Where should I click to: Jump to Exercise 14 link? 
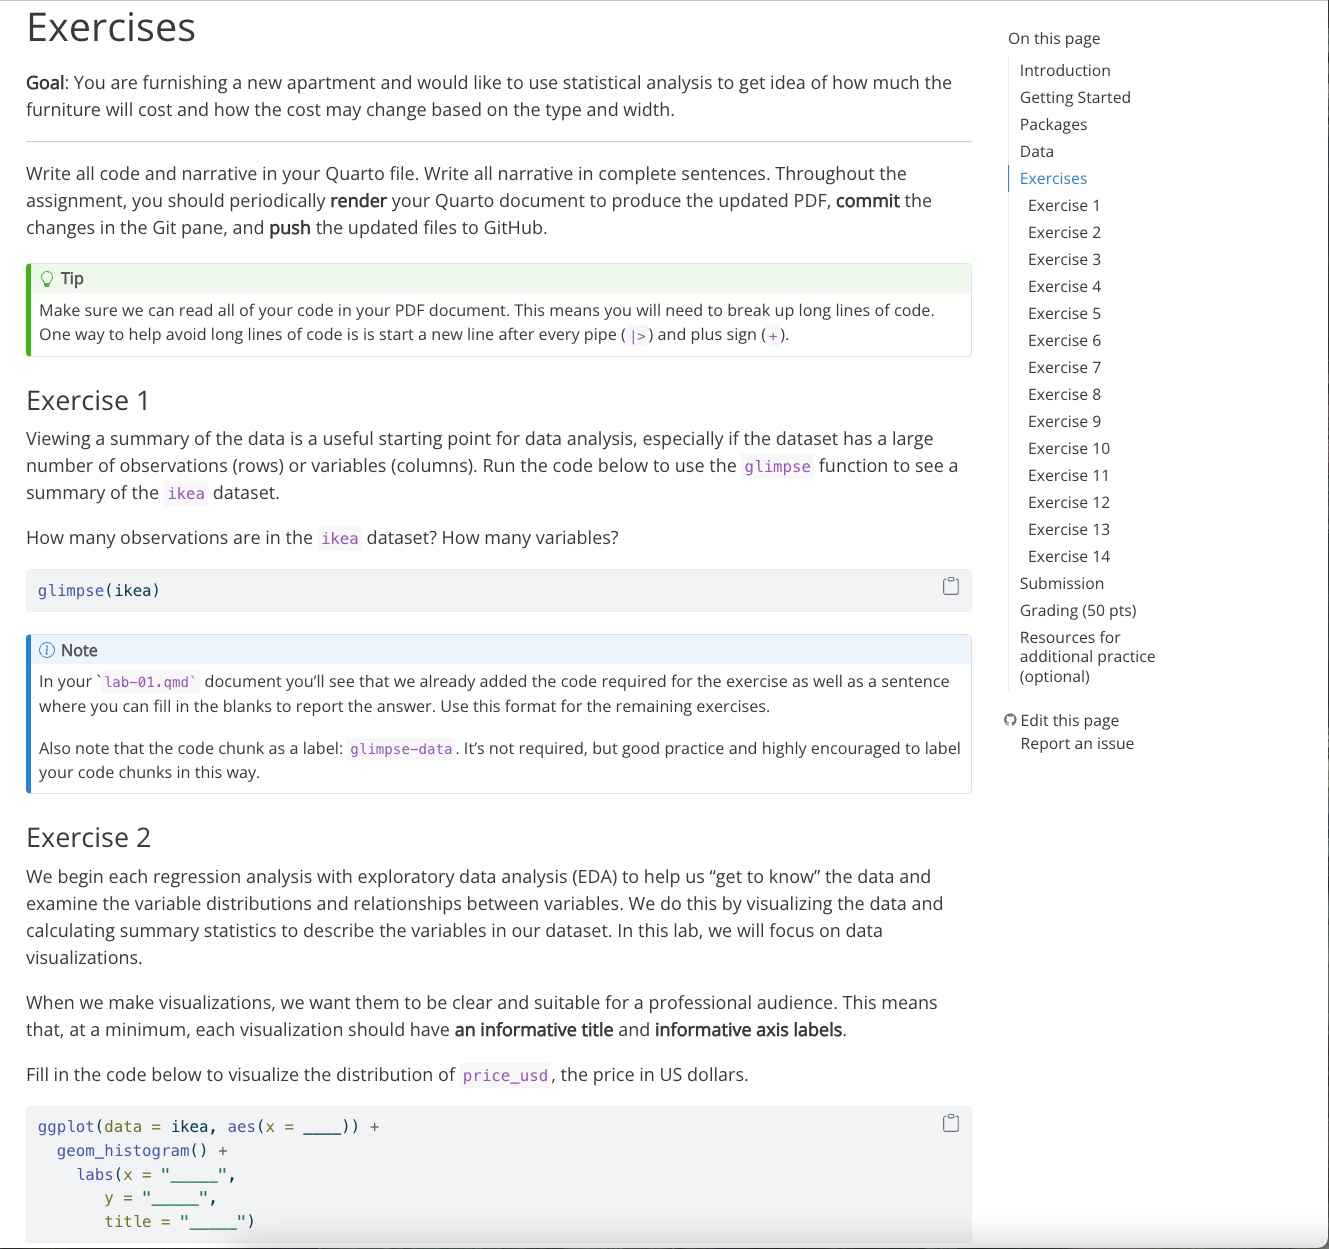tap(1068, 556)
